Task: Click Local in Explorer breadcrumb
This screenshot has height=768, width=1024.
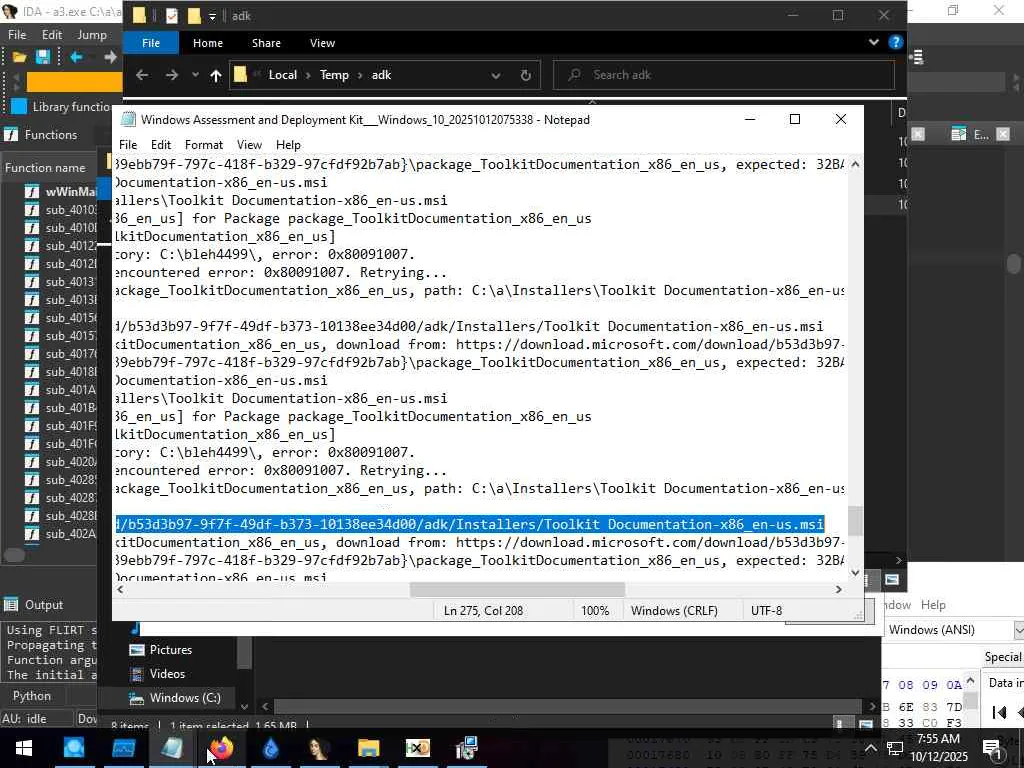Action: point(283,75)
